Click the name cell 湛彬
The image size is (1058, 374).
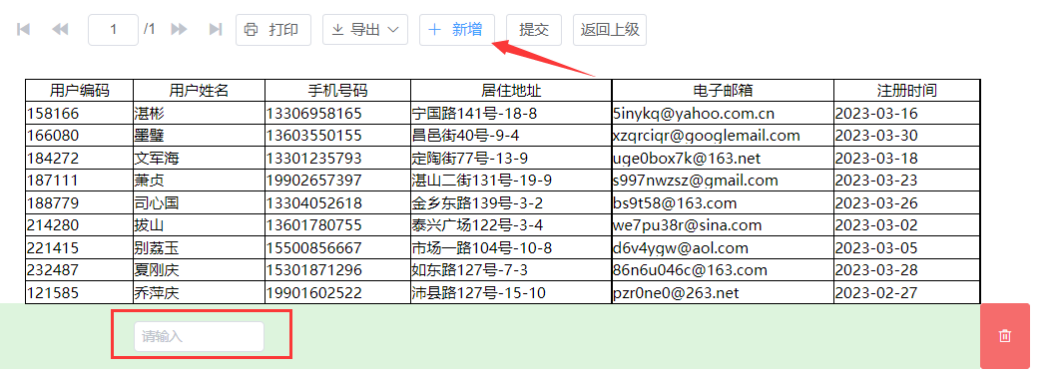click(x=199, y=113)
